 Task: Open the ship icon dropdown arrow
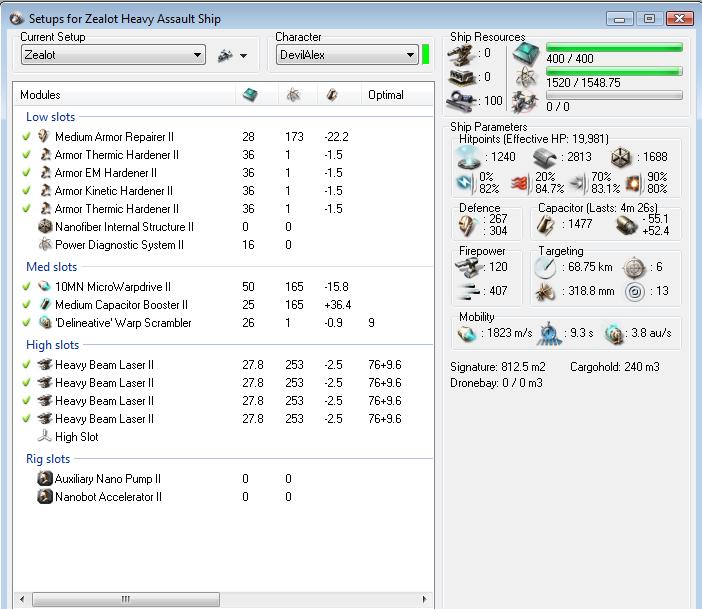click(x=244, y=56)
